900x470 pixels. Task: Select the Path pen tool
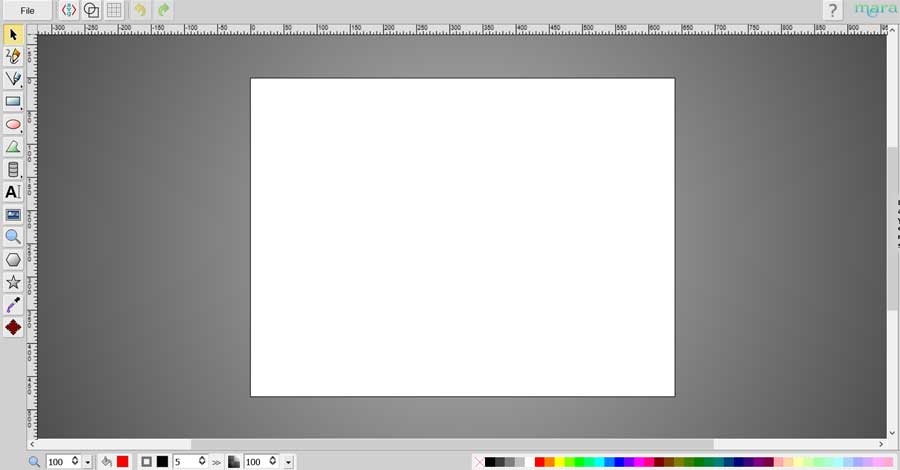(x=13, y=79)
